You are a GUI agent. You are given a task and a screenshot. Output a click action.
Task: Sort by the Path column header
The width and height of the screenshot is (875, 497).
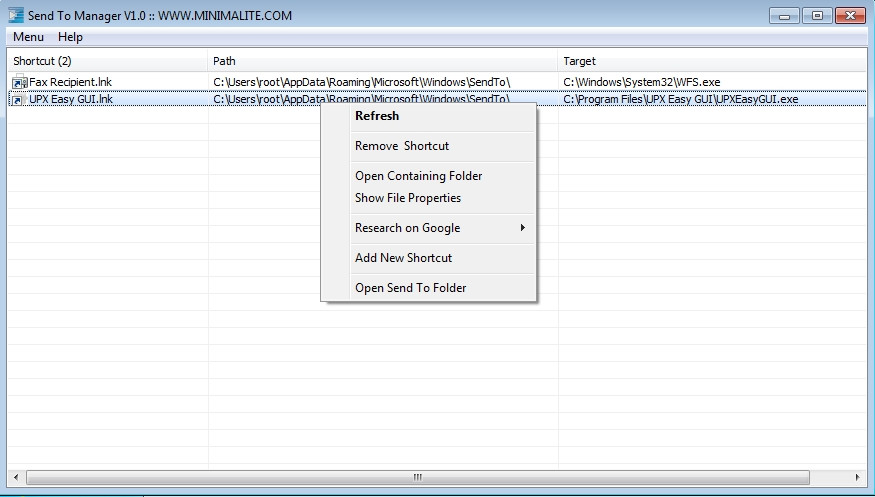point(382,61)
